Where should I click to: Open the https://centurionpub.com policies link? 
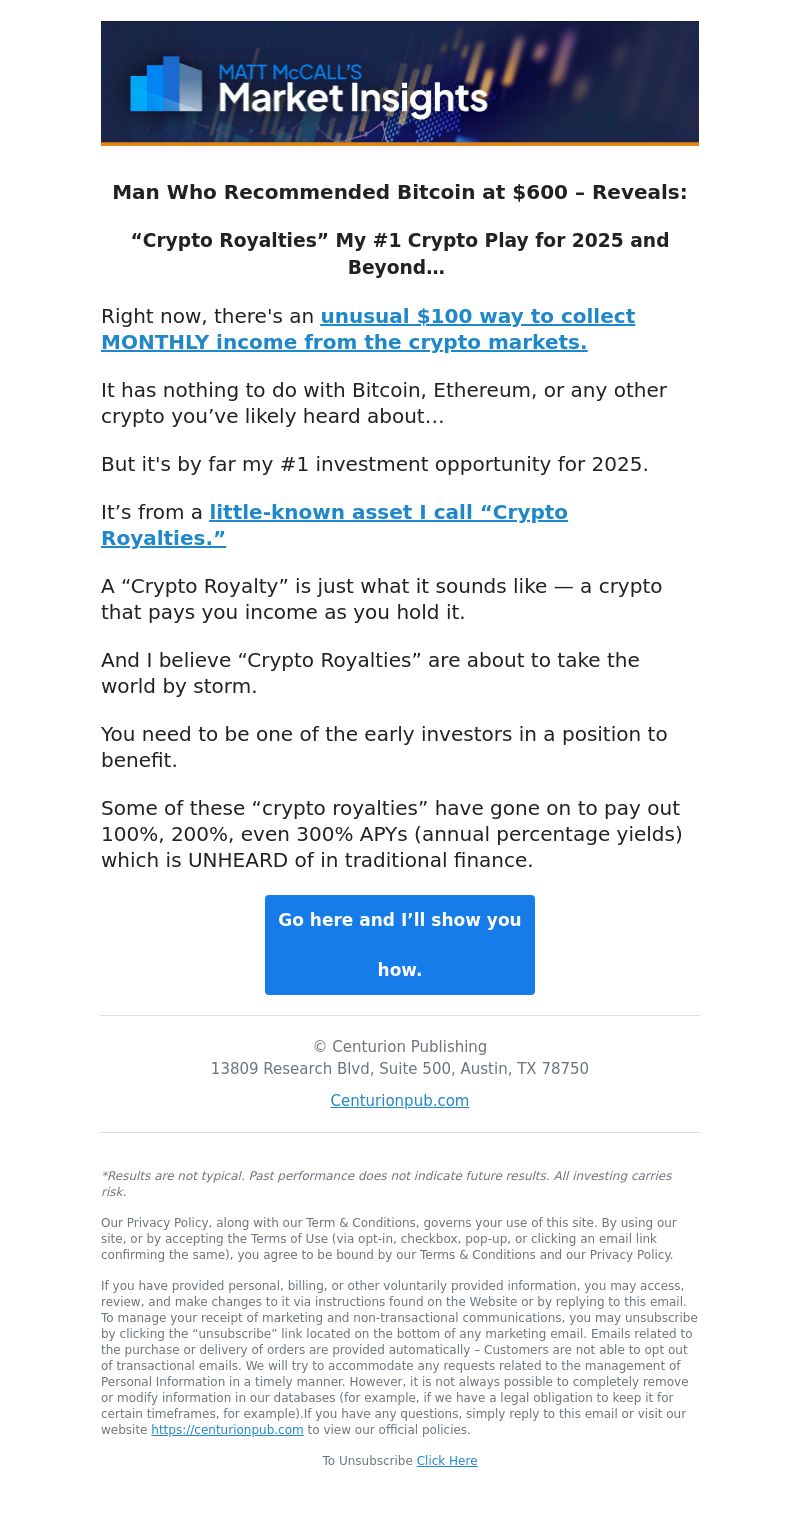point(227,1430)
